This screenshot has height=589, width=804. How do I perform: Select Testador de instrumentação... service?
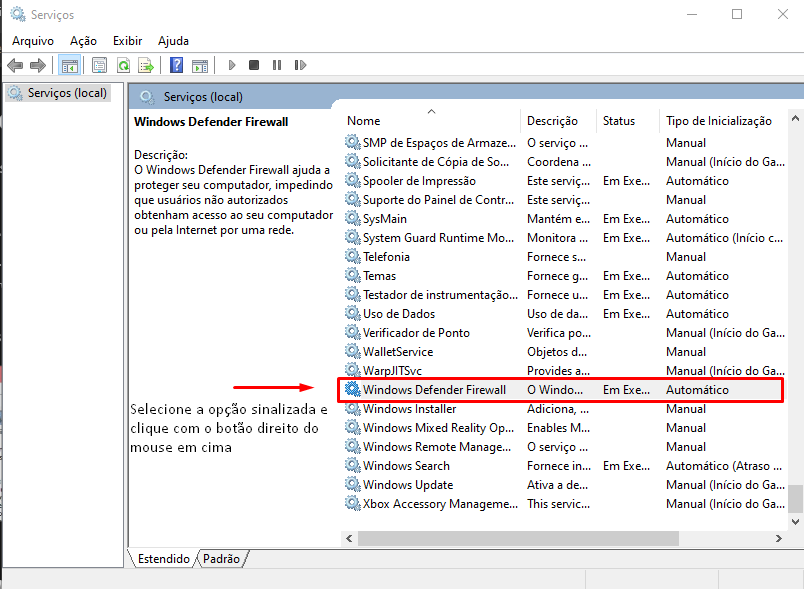pos(440,295)
